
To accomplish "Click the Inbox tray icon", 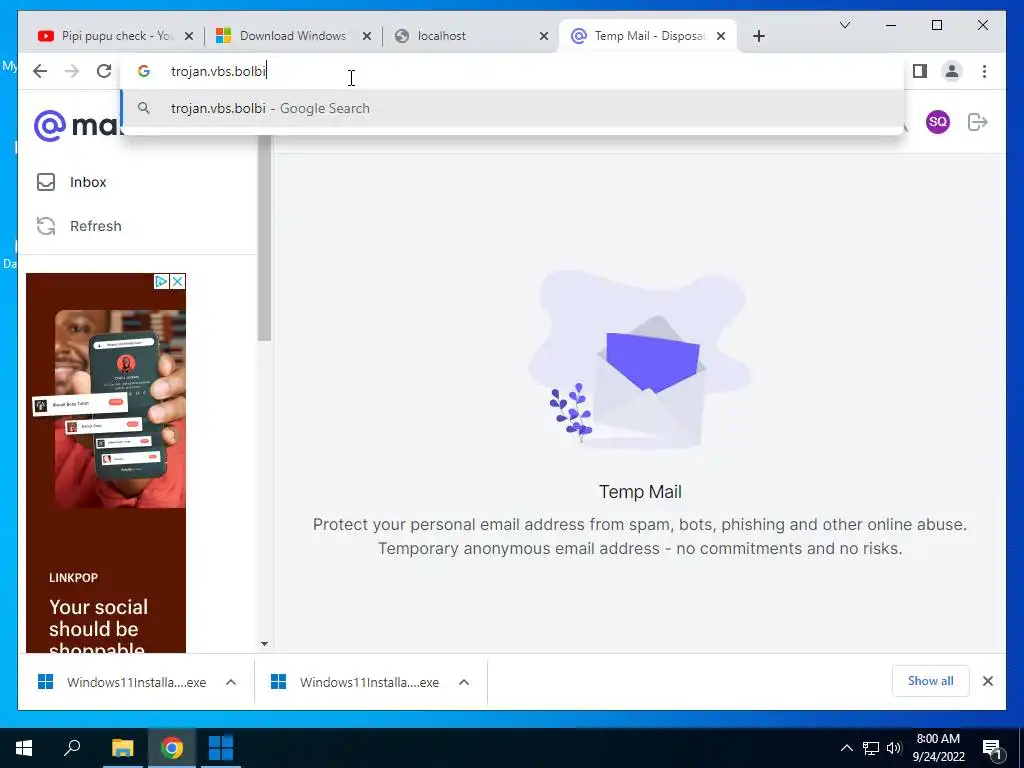I will pos(46,182).
